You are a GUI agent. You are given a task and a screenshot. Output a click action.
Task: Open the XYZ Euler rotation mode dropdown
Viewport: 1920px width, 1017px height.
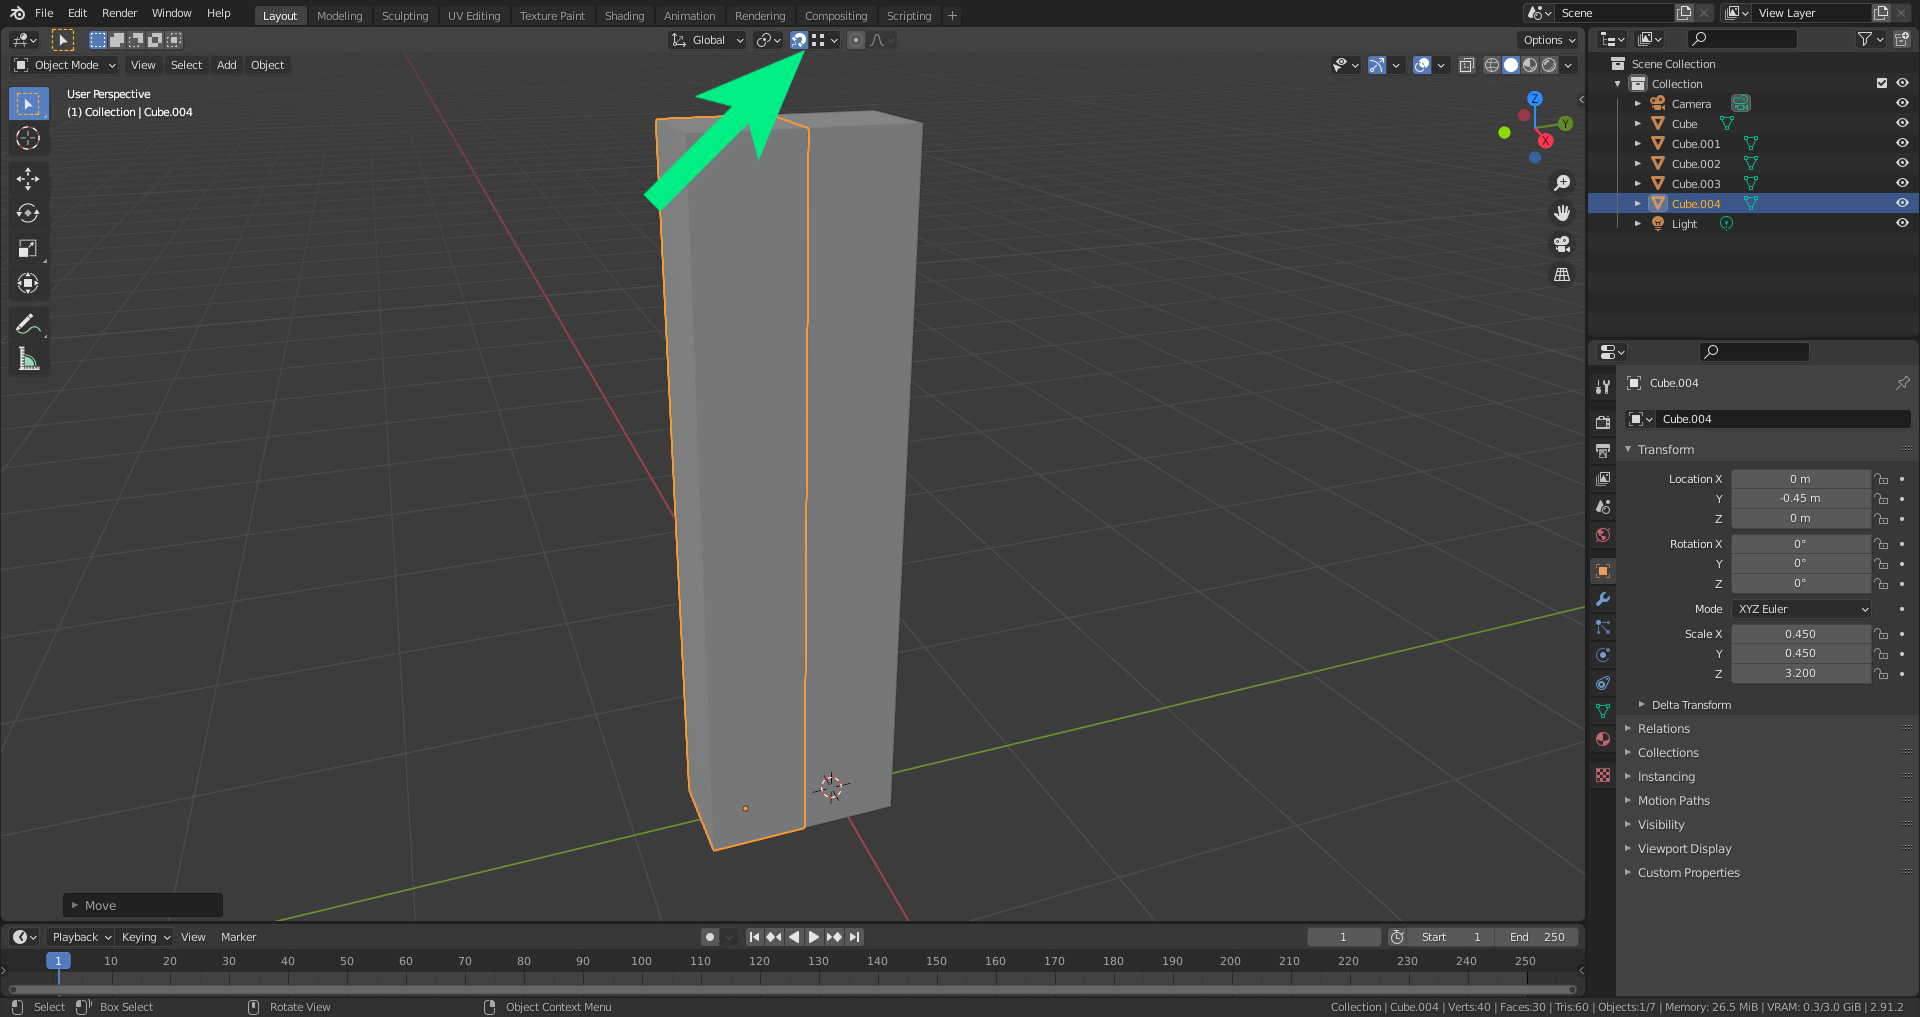[1801, 609]
